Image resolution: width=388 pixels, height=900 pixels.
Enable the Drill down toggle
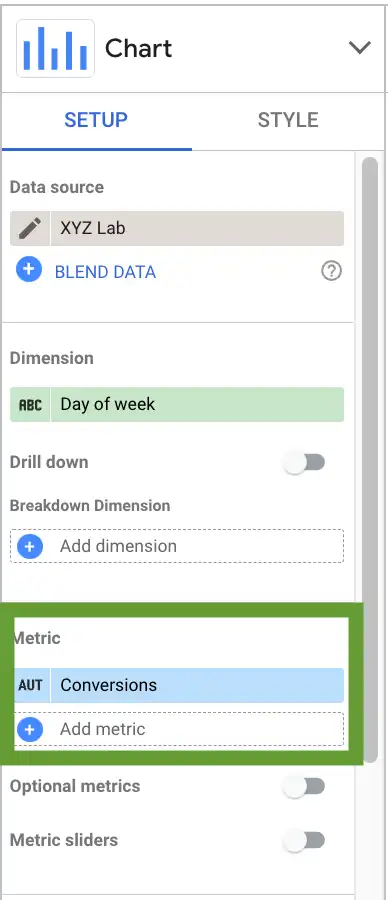(x=305, y=463)
